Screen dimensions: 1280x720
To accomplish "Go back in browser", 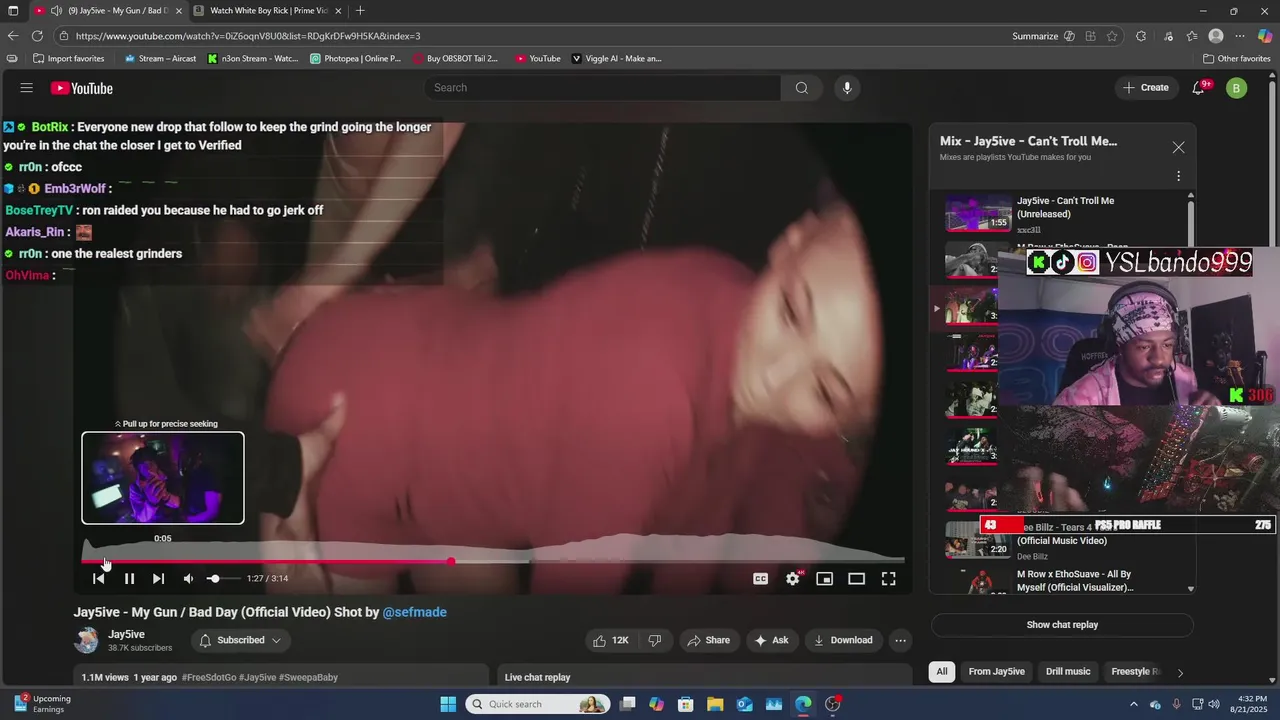I will click(x=13, y=36).
